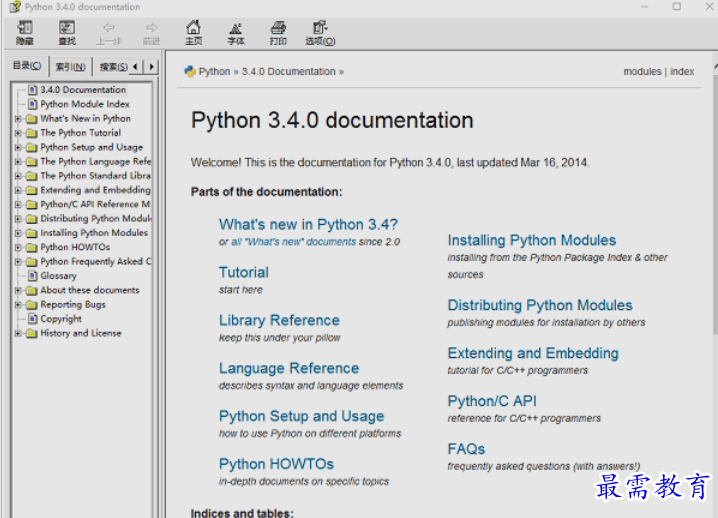Go to Home (主页) toolbar icon
718x518 pixels.
[194, 32]
